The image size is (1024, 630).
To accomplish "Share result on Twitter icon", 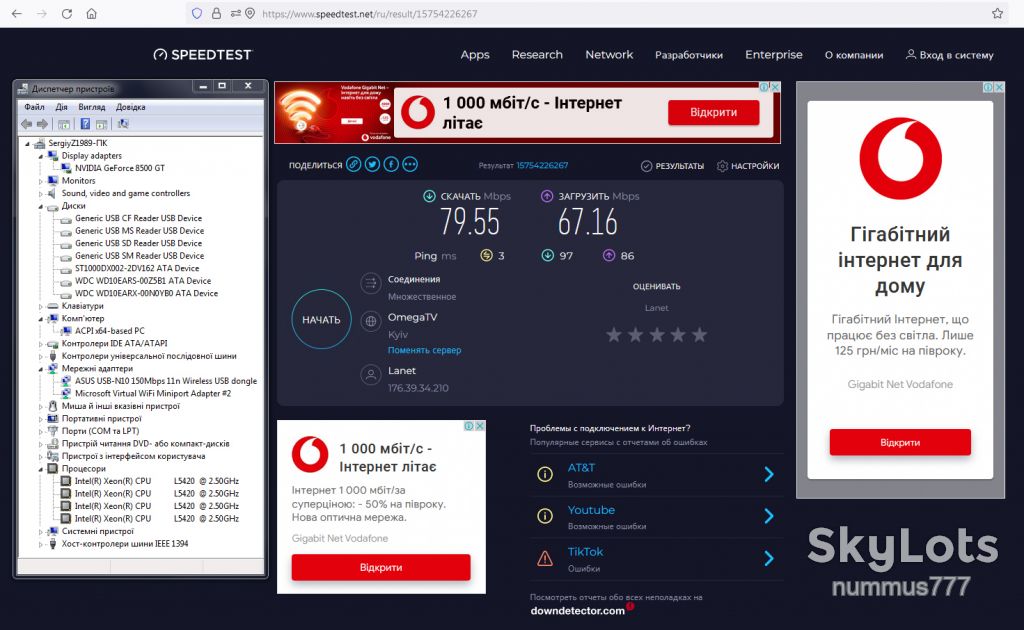I will click(372, 165).
